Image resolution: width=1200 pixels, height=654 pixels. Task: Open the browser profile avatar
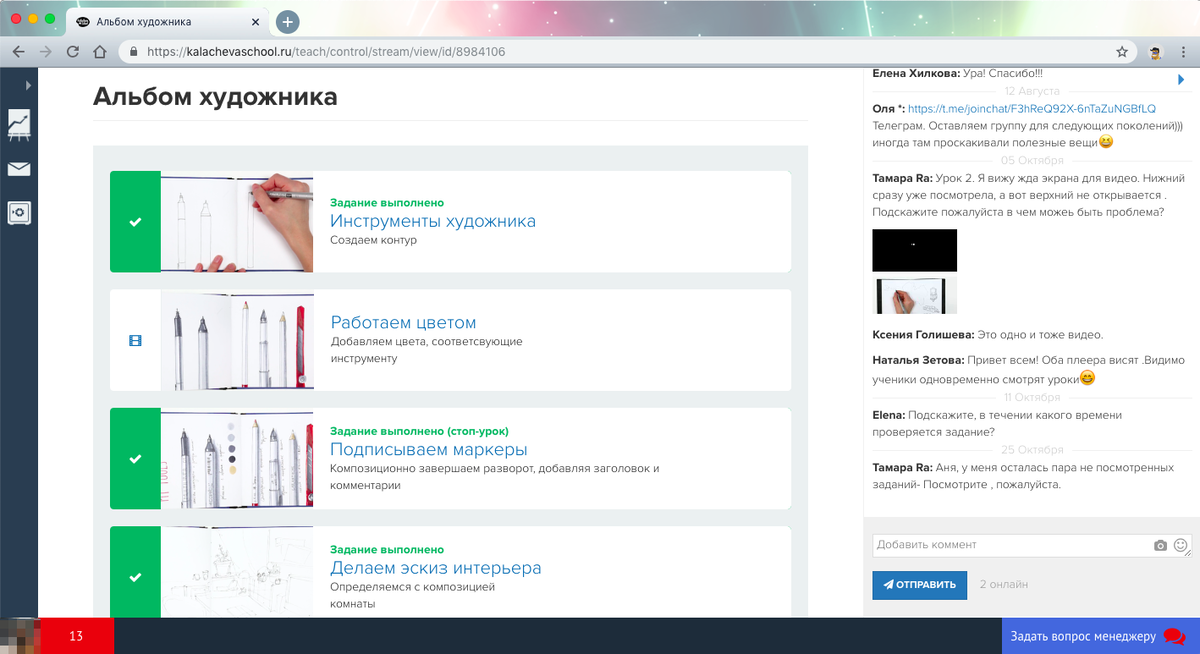click(x=1154, y=51)
